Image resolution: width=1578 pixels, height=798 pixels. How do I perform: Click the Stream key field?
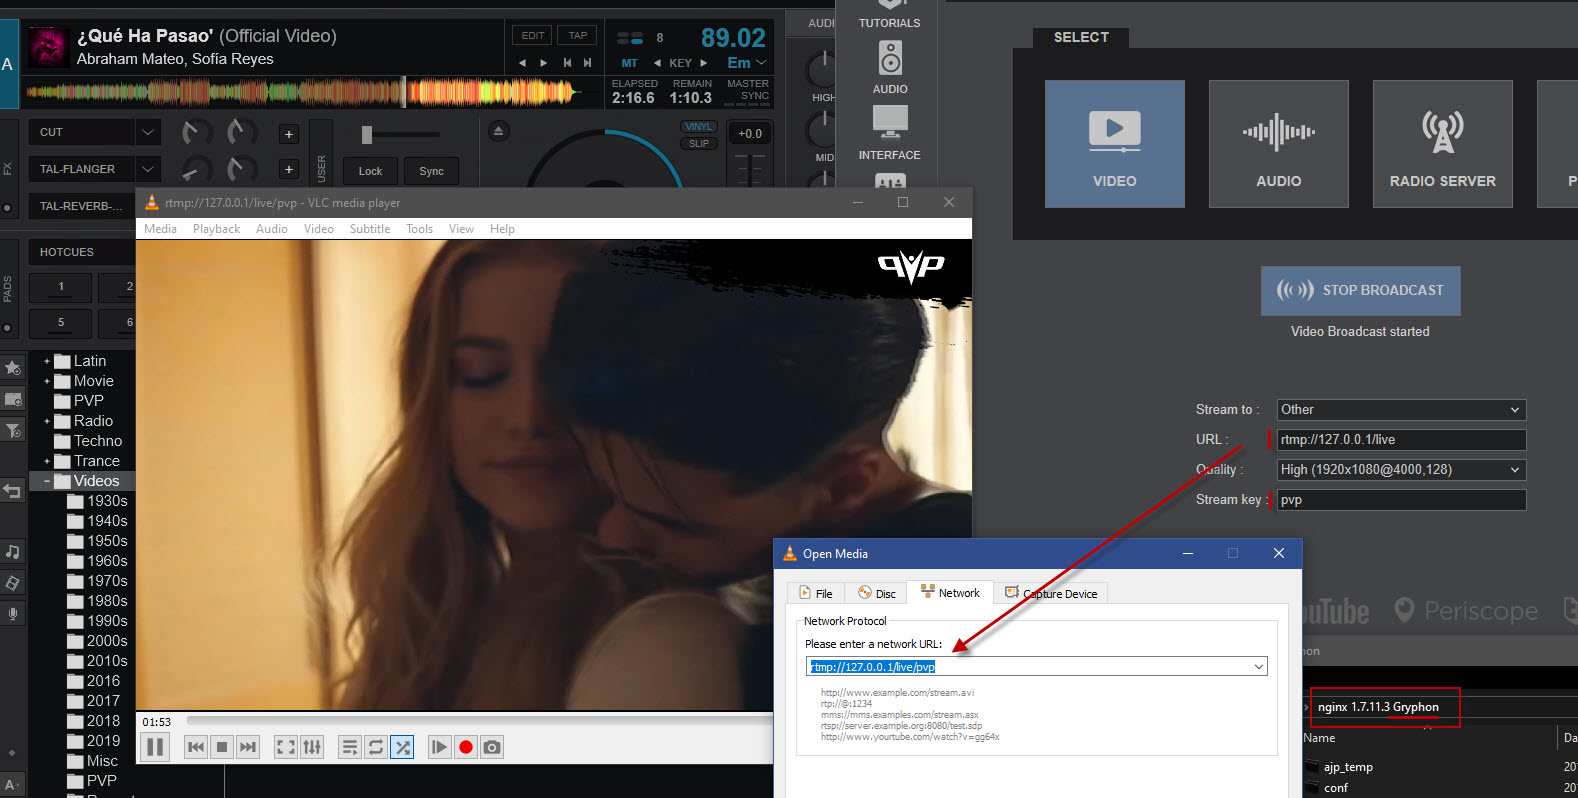click(x=1401, y=500)
